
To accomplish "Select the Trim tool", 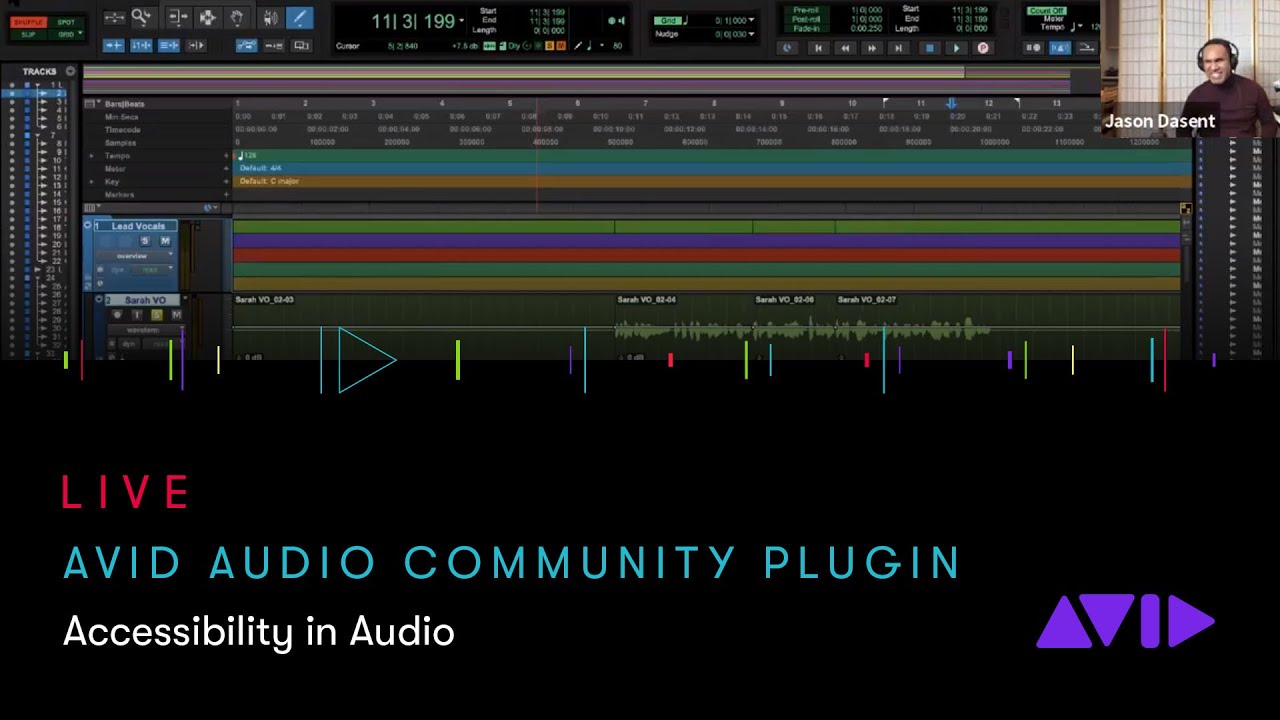I will pyautogui.click(x=178, y=17).
